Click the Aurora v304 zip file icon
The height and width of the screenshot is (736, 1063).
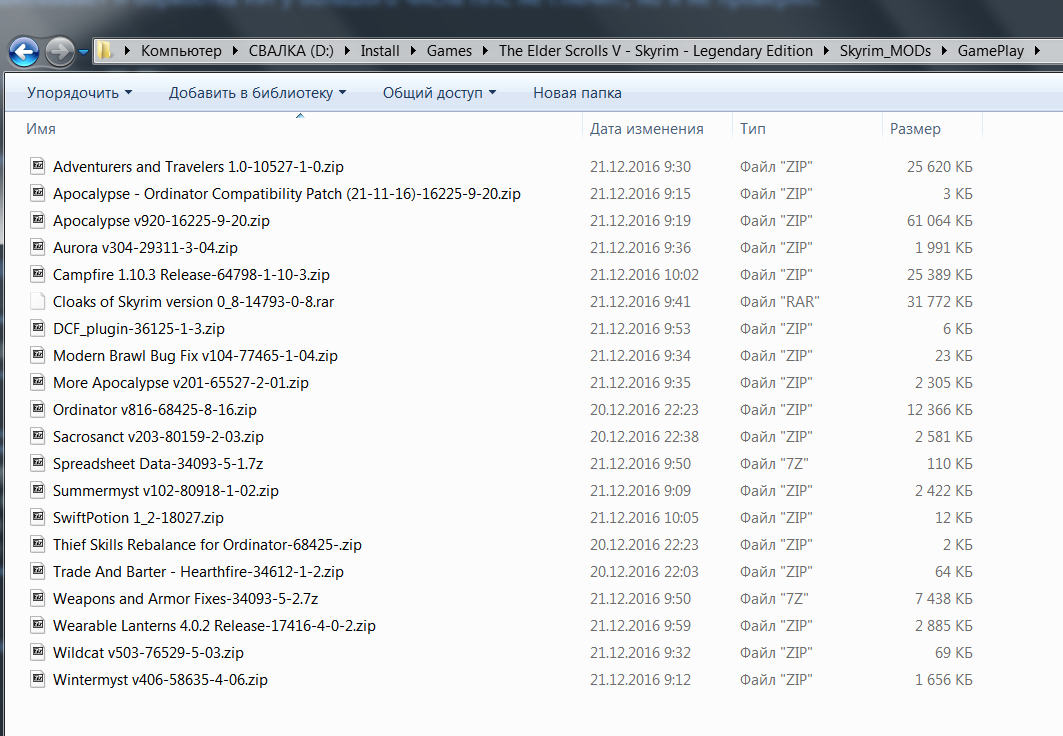[x=38, y=247]
